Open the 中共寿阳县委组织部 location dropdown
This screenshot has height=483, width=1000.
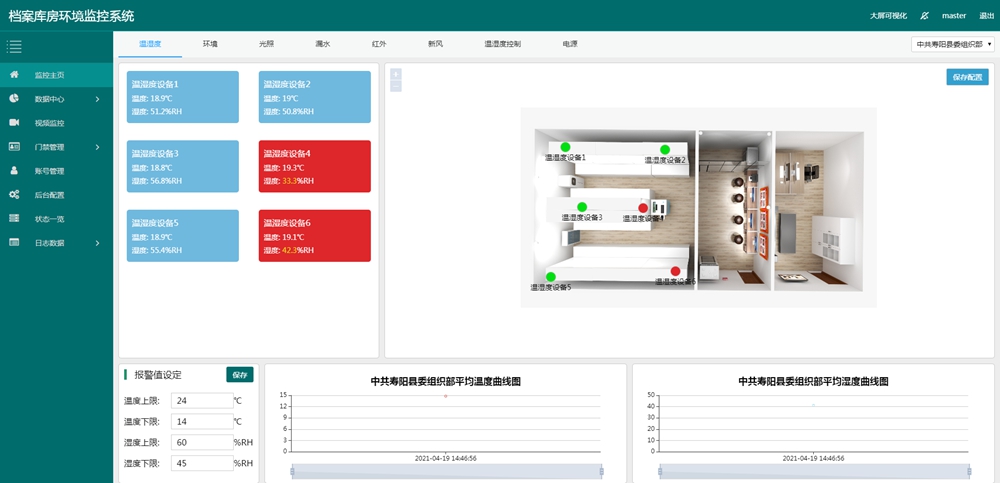point(952,45)
